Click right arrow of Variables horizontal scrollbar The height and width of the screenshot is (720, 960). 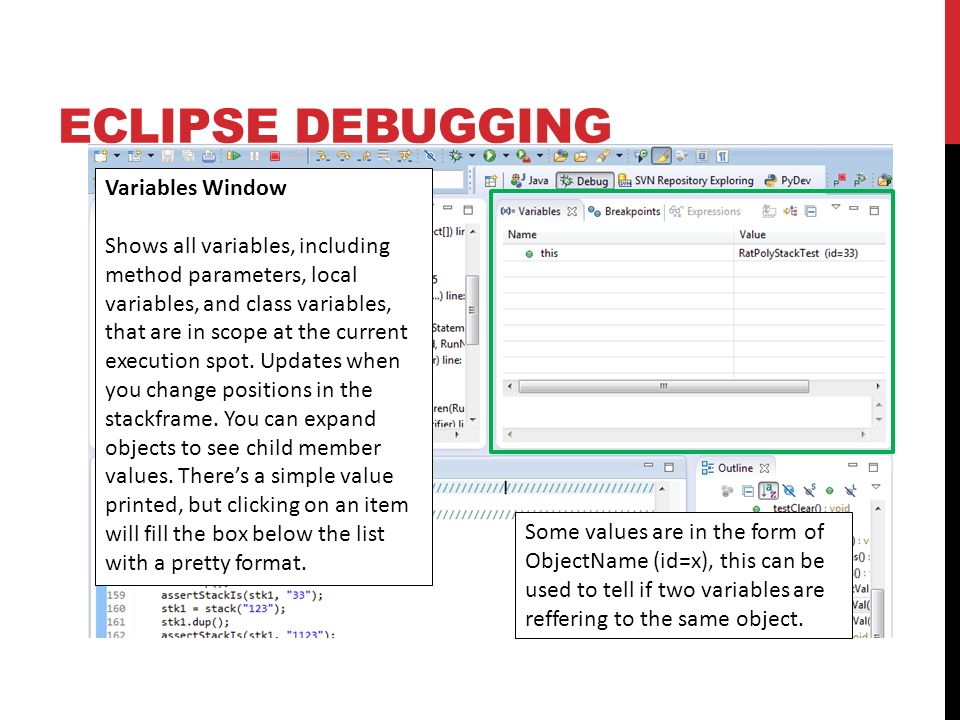pos(878,386)
